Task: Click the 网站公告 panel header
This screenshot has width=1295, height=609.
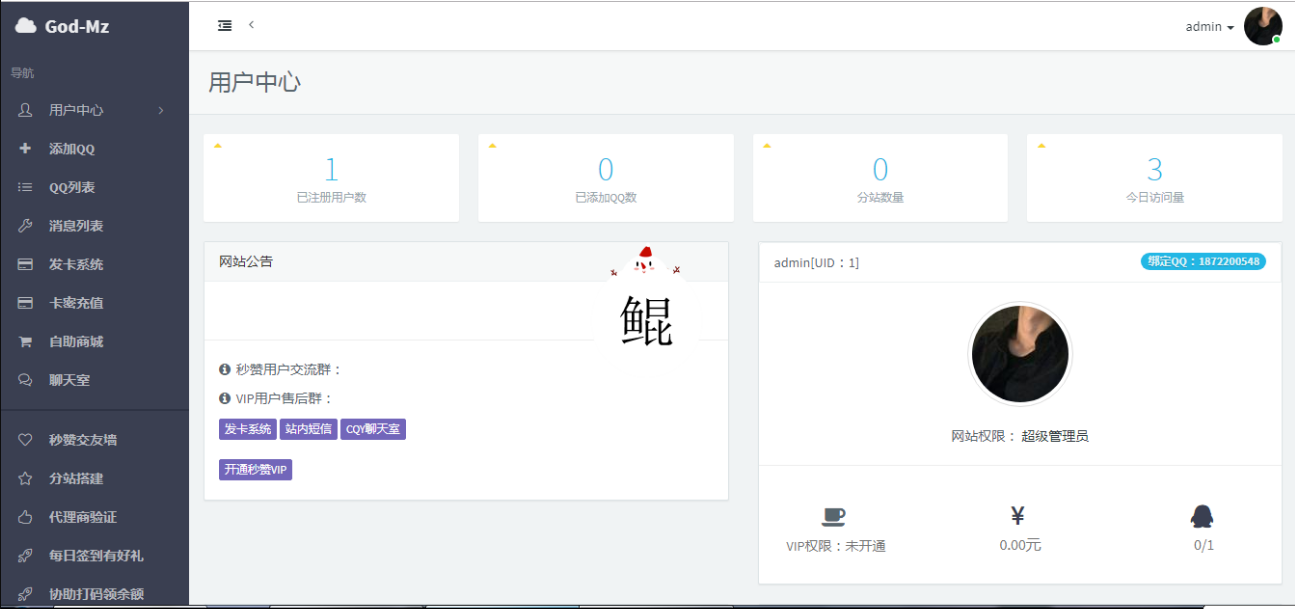Action: 466,262
